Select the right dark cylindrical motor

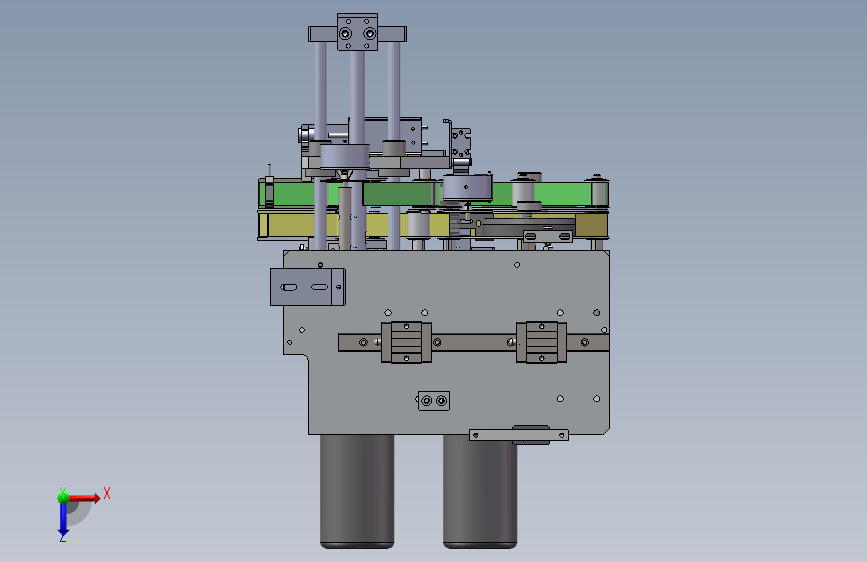480,491
